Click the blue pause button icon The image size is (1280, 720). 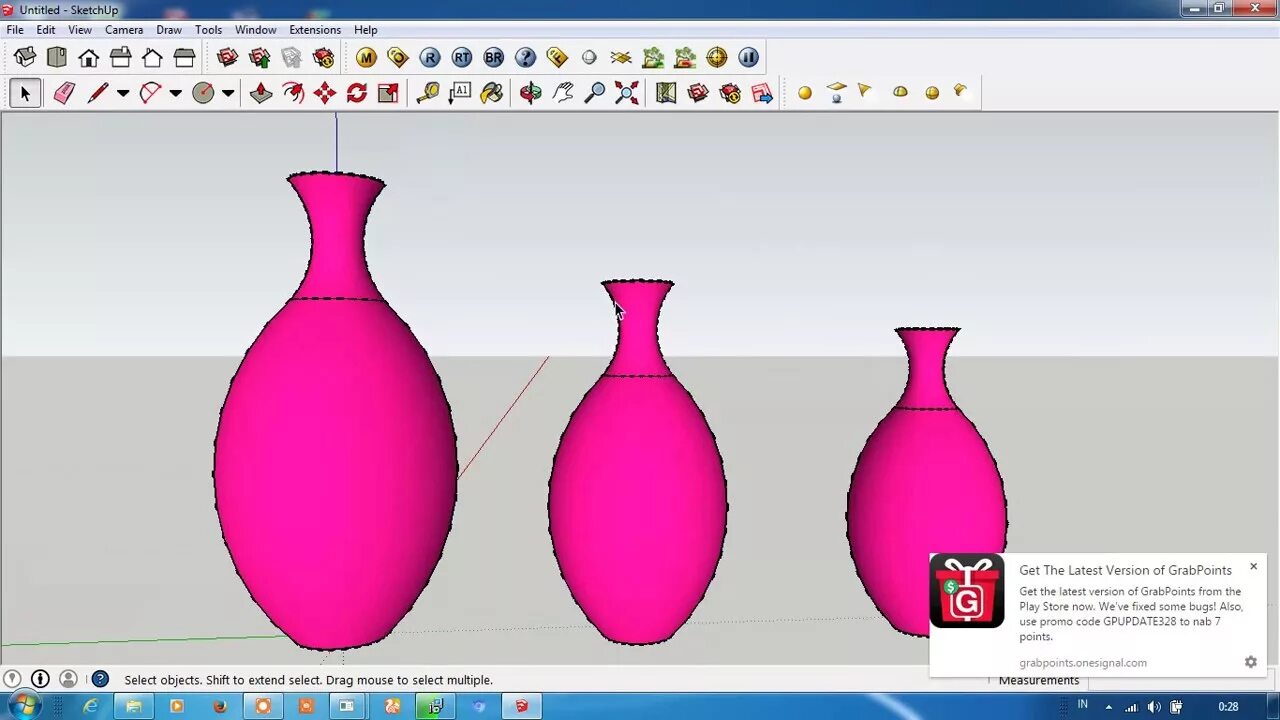click(x=749, y=57)
